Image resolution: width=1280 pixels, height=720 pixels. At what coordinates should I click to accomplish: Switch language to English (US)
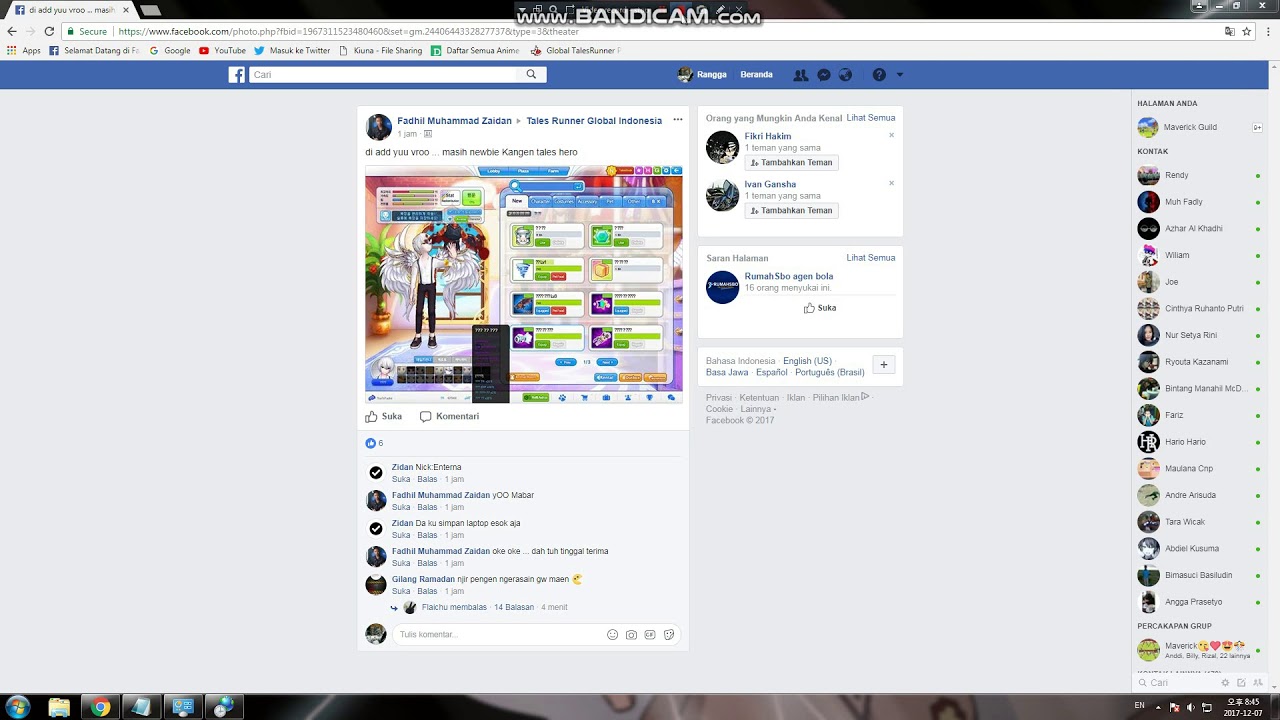(x=807, y=361)
